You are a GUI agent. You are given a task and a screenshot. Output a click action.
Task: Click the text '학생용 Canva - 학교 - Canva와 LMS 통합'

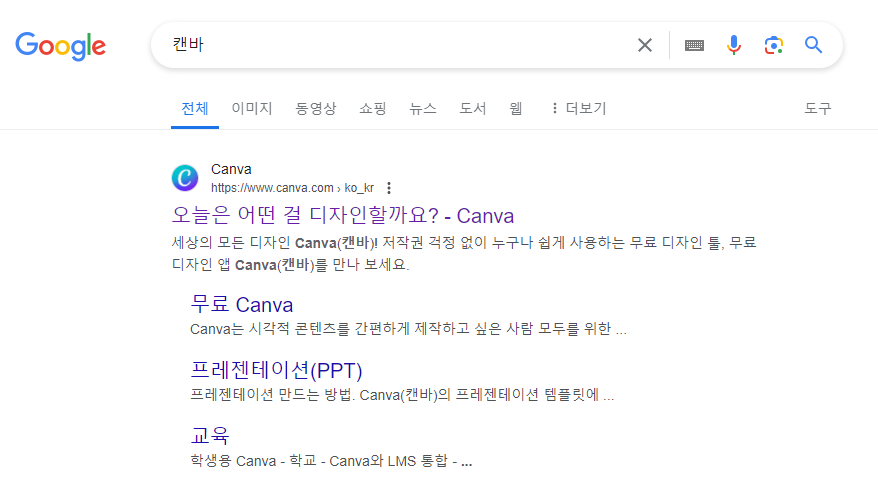(x=331, y=461)
